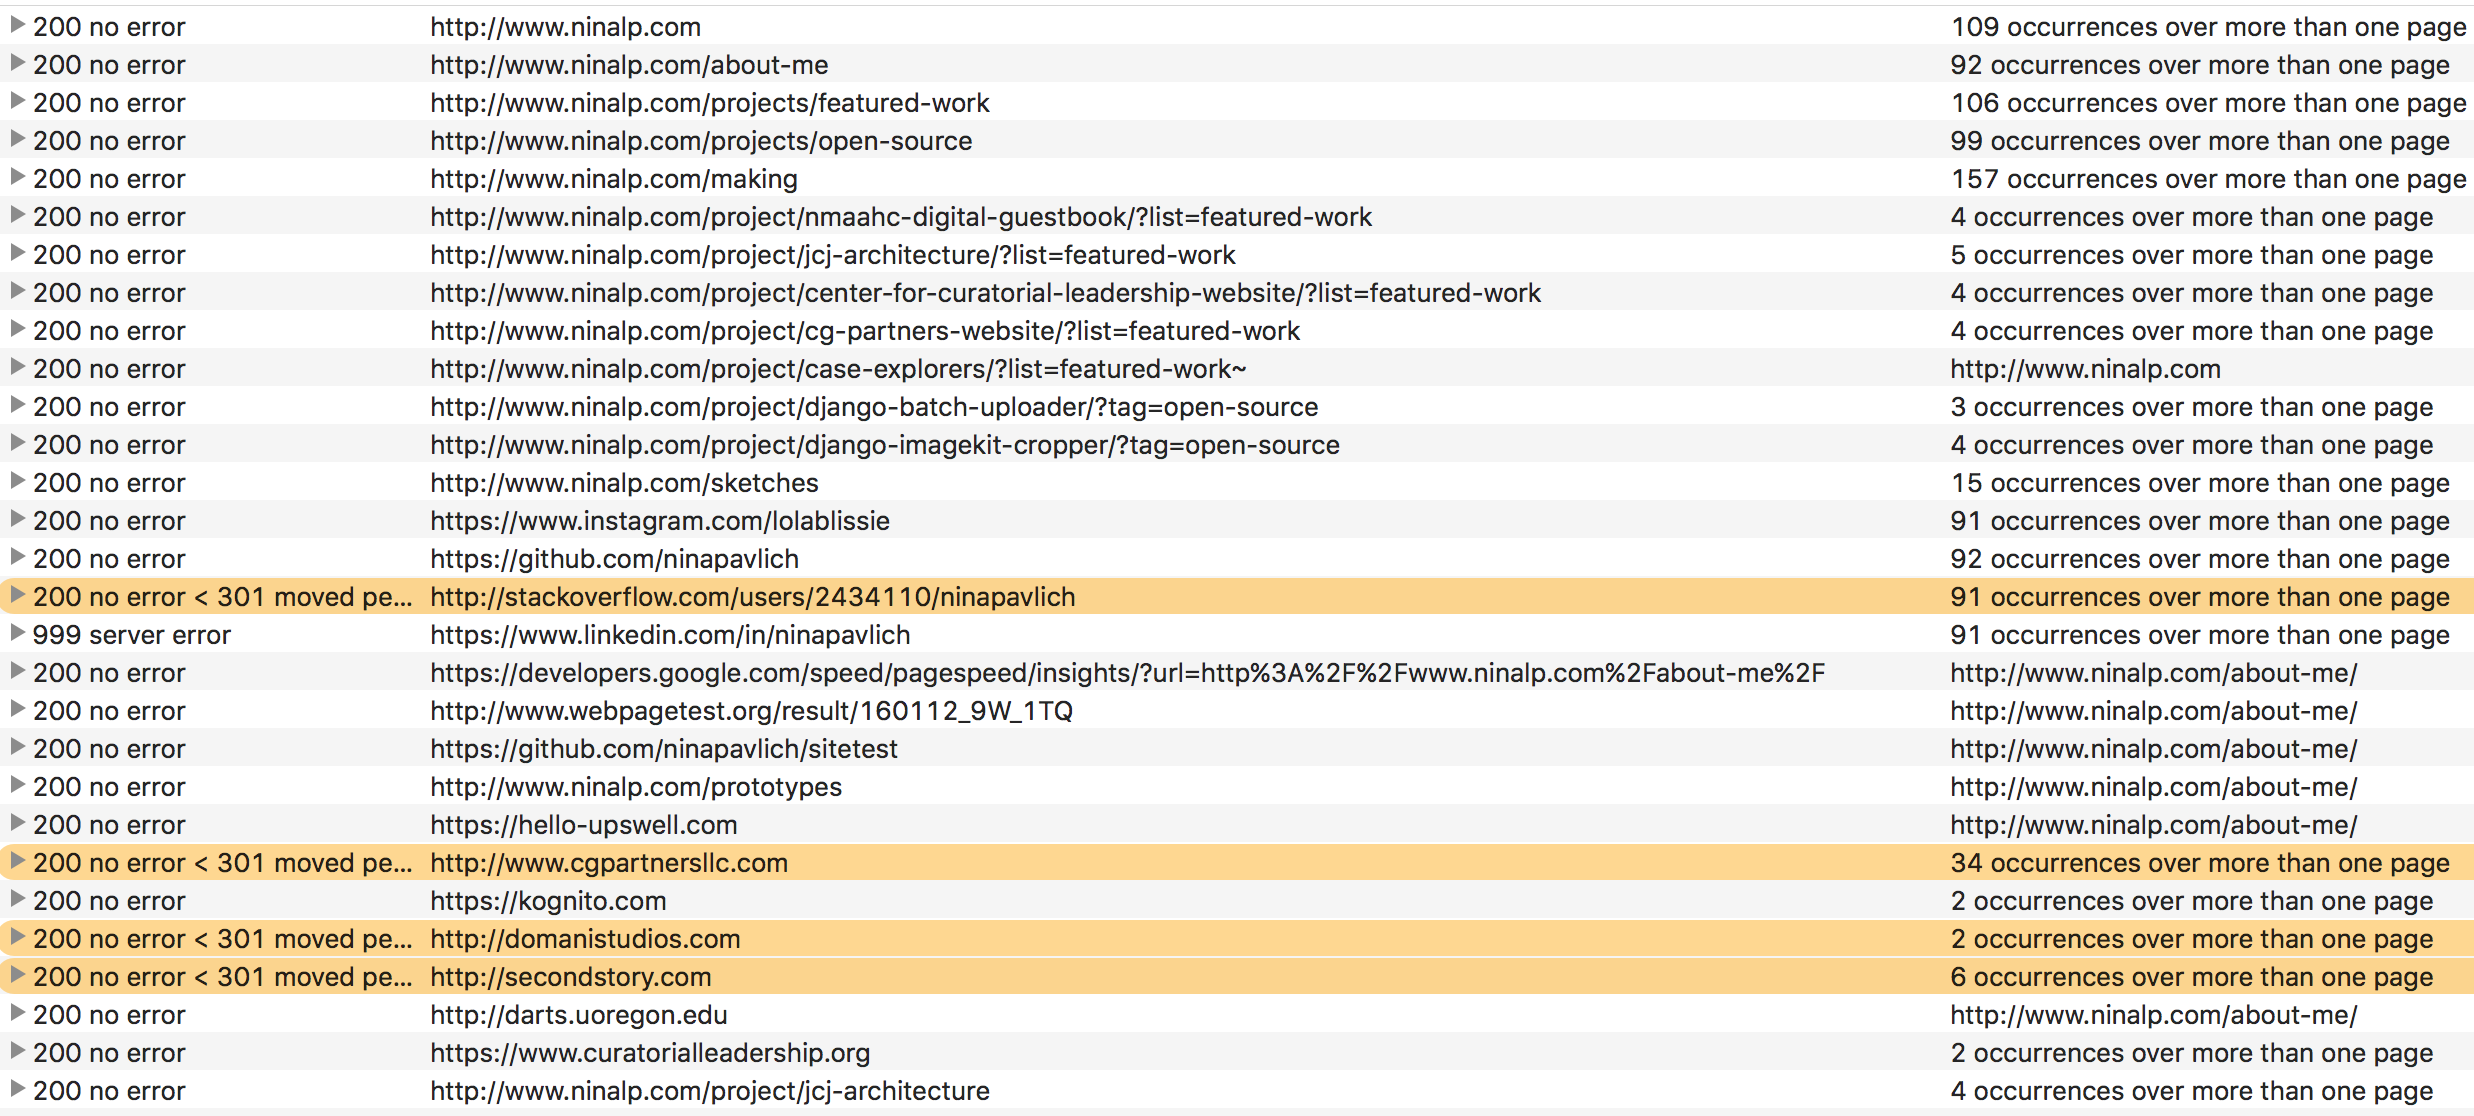Select URL http://www.webpagetest.org/result/160112_9W_1TQ
This screenshot has height=1116, width=2474.
(751, 711)
